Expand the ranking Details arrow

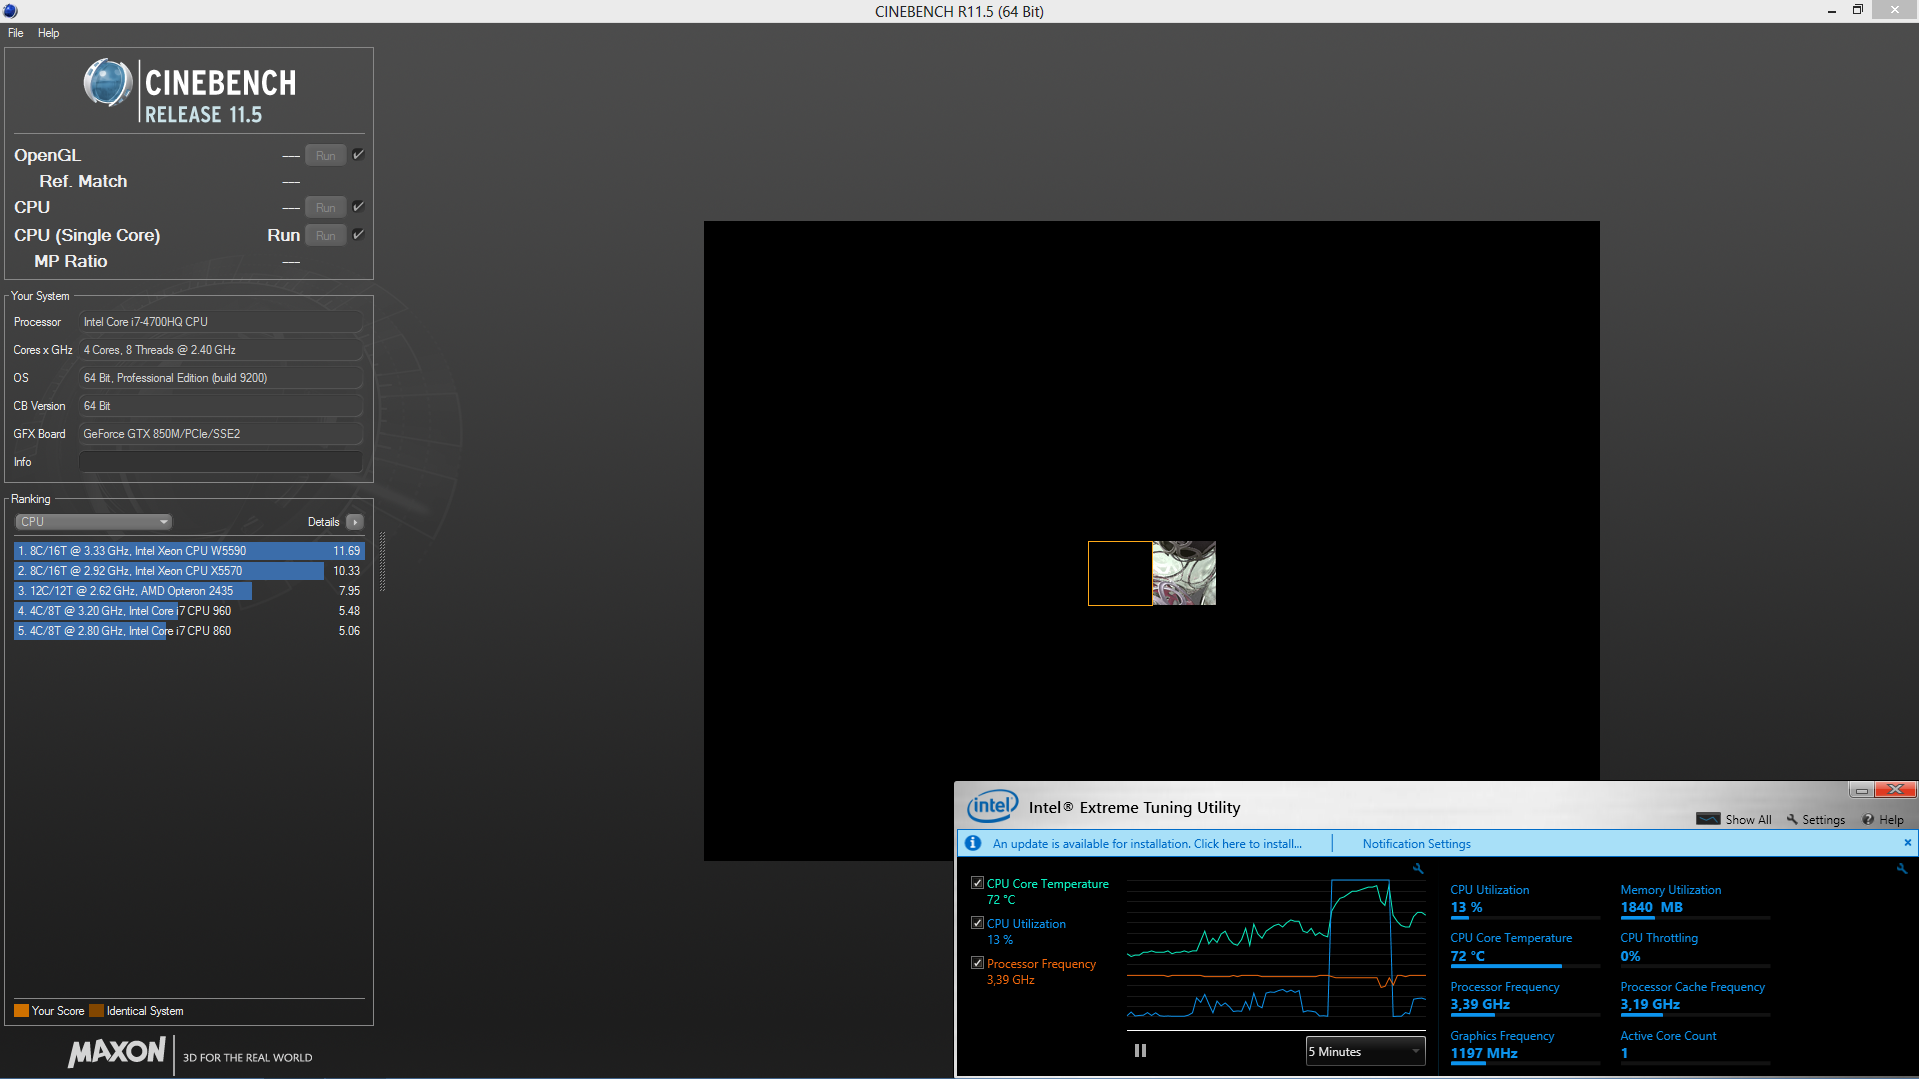355,522
